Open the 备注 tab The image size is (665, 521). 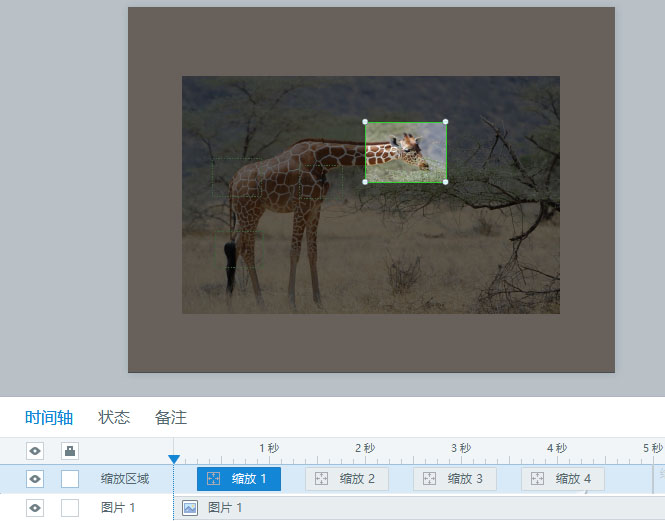pos(170,417)
